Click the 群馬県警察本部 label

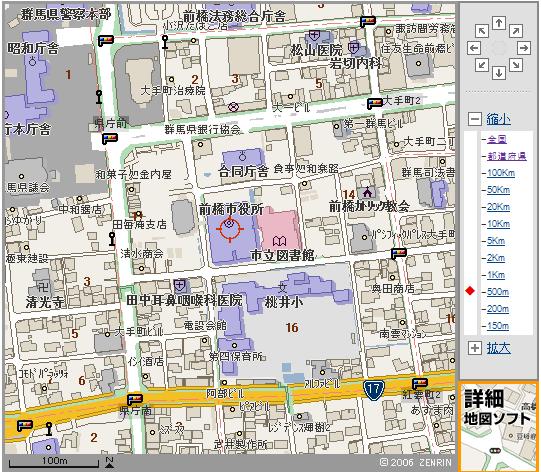pos(67,14)
